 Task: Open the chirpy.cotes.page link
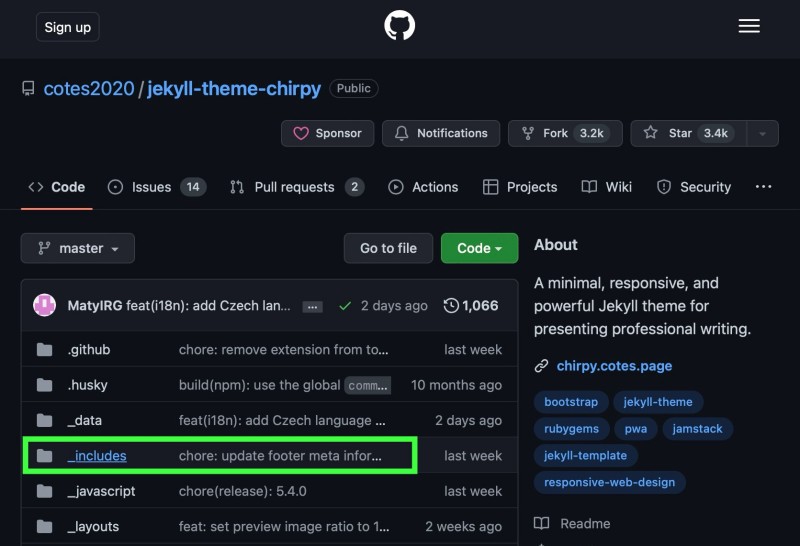[x=614, y=366]
